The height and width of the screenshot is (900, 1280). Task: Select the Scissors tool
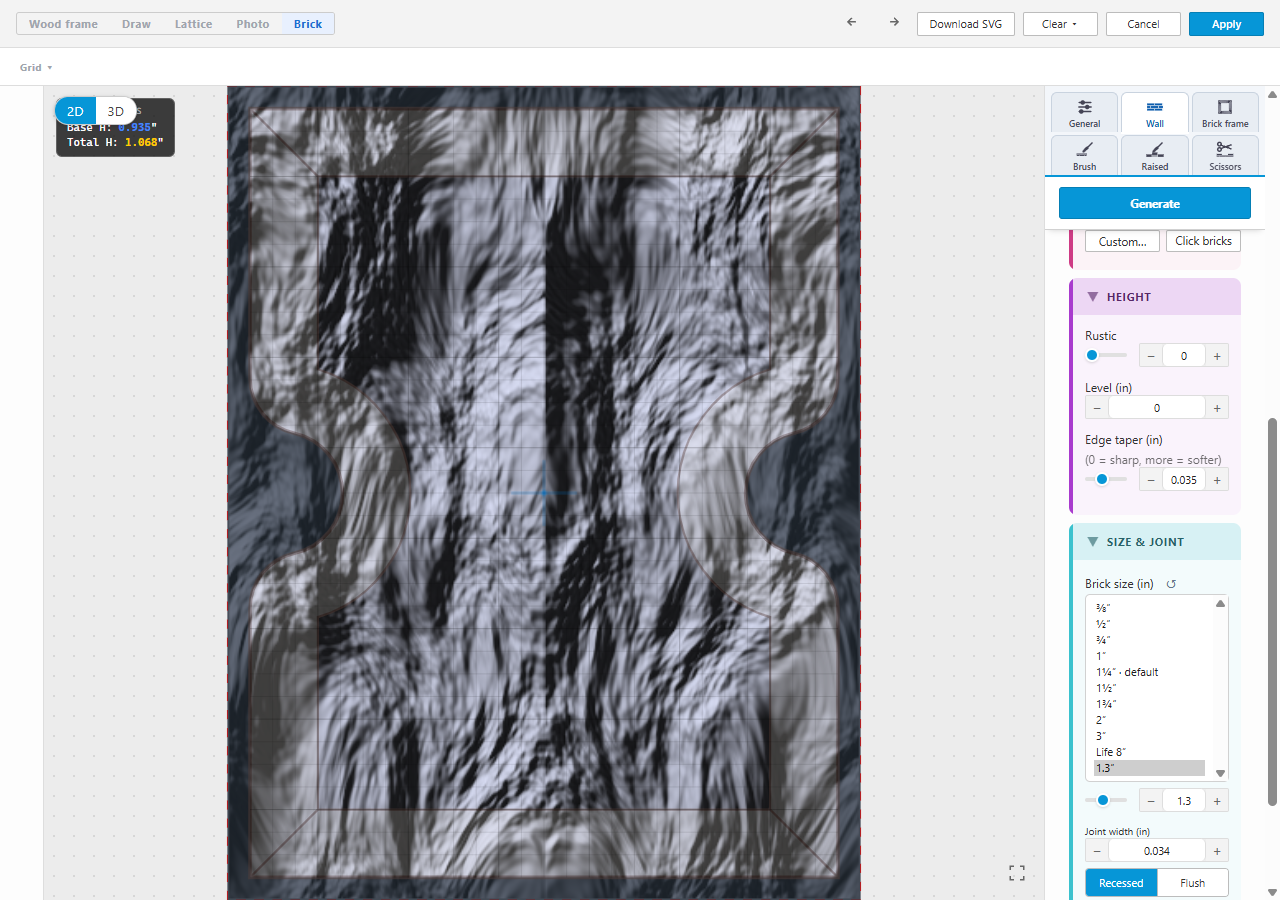pos(1225,156)
